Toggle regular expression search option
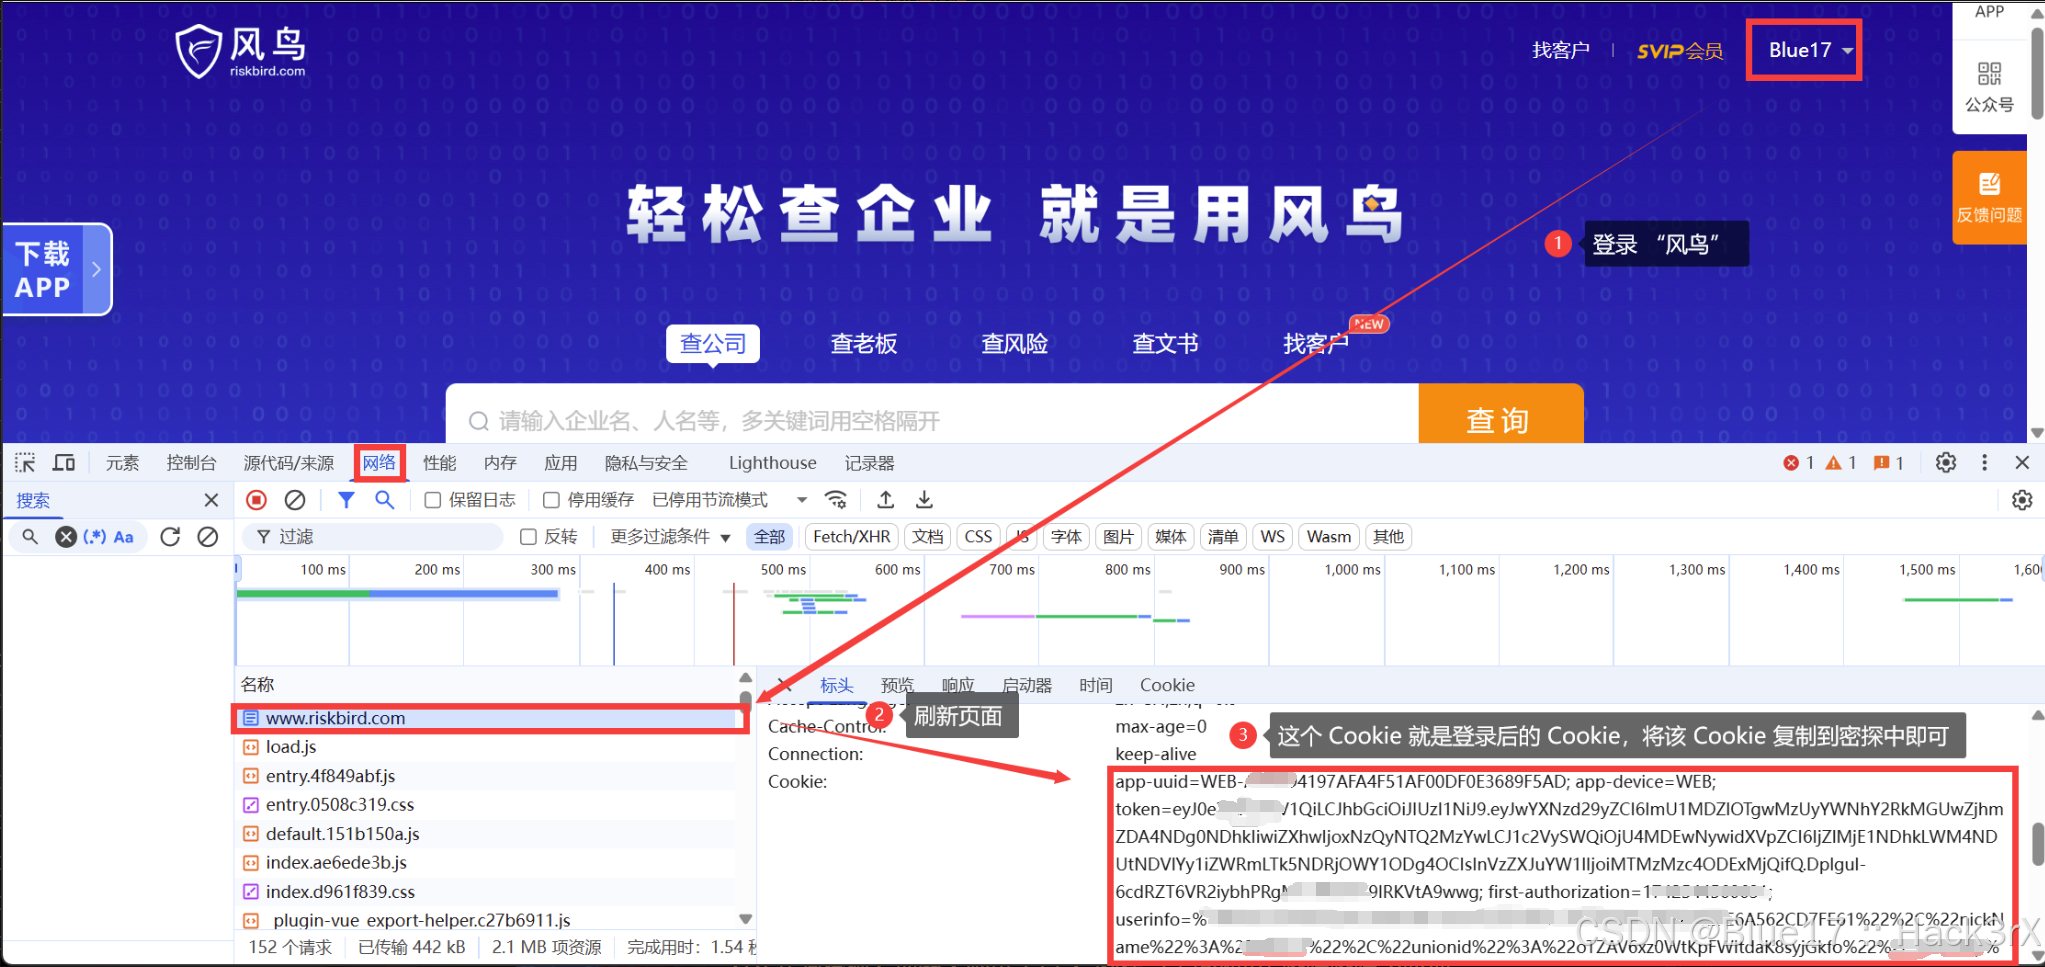Screen dimensions: 2045x967 (95, 537)
